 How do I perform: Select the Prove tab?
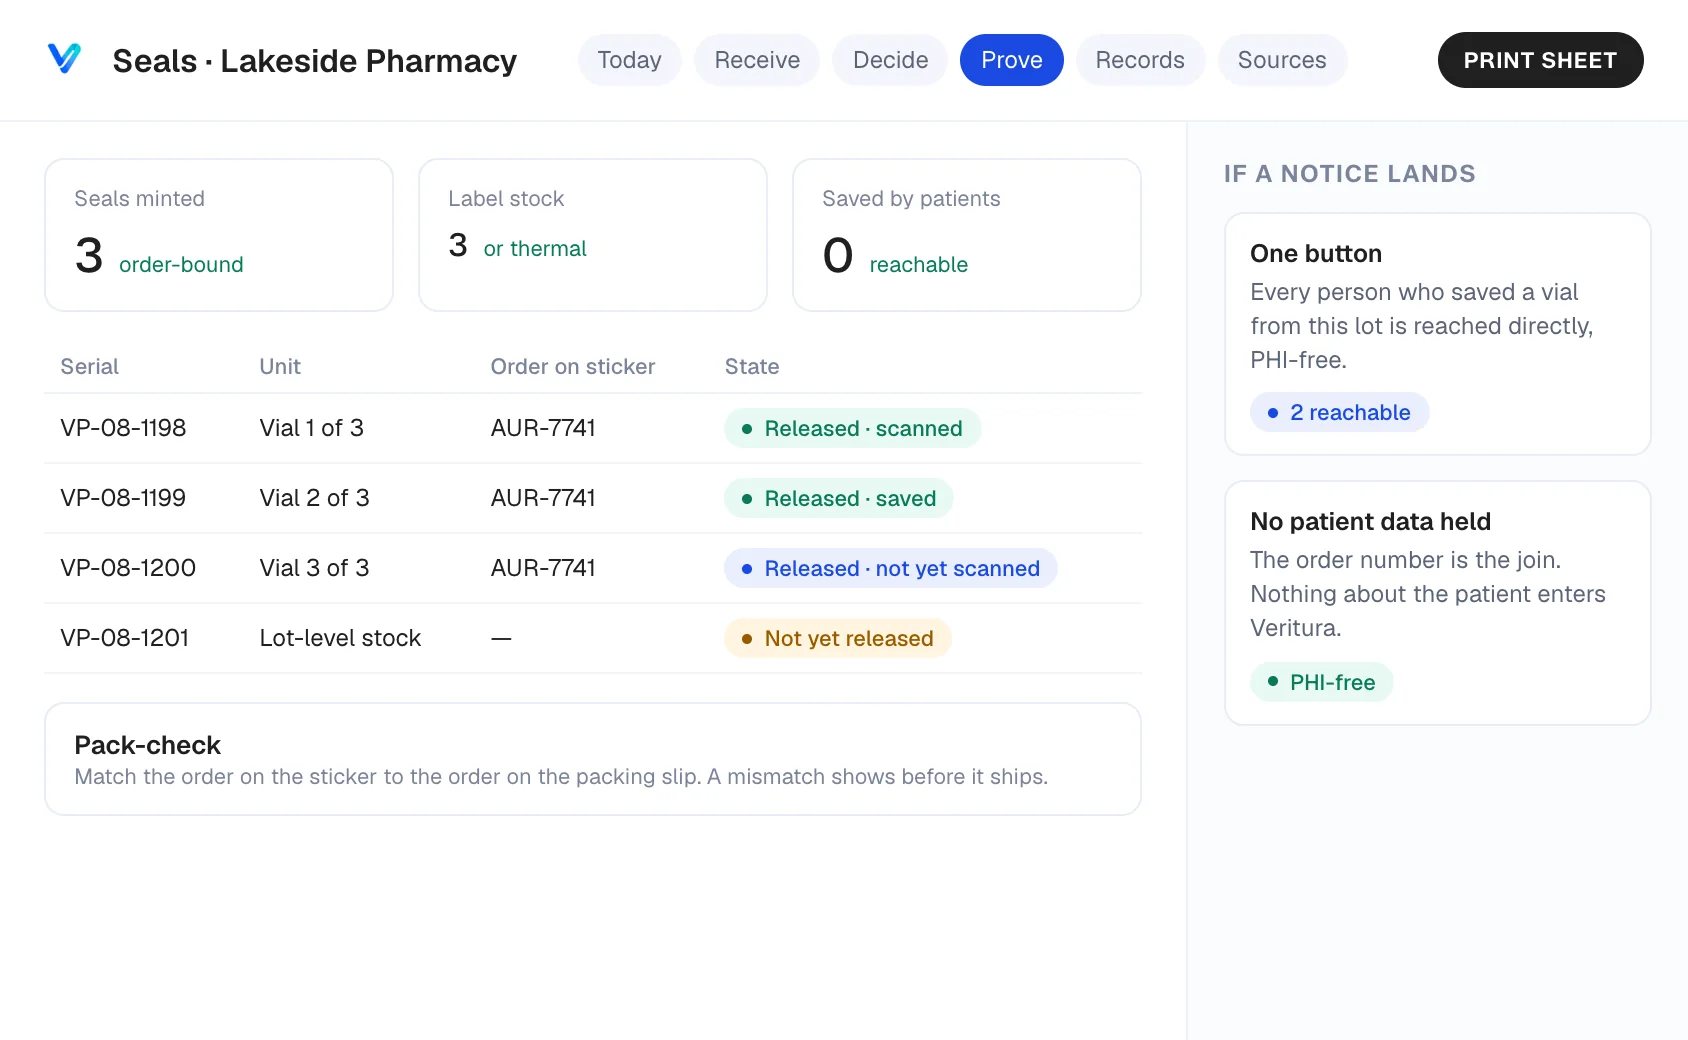tap(1012, 60)
